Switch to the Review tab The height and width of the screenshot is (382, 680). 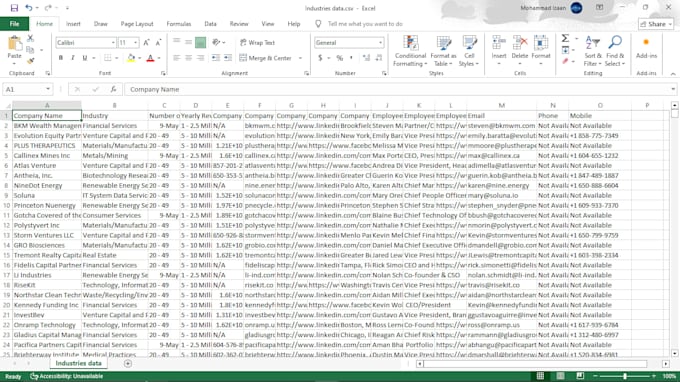239,24
